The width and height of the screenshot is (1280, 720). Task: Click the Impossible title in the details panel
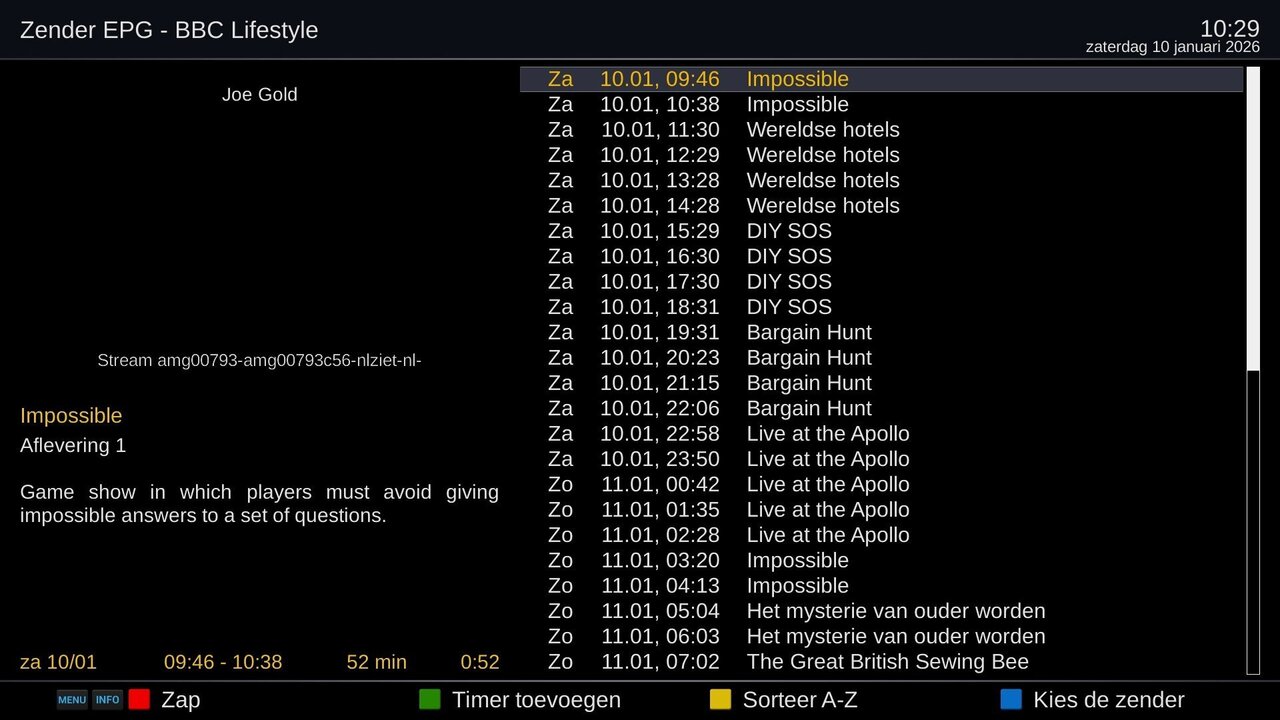71,416
